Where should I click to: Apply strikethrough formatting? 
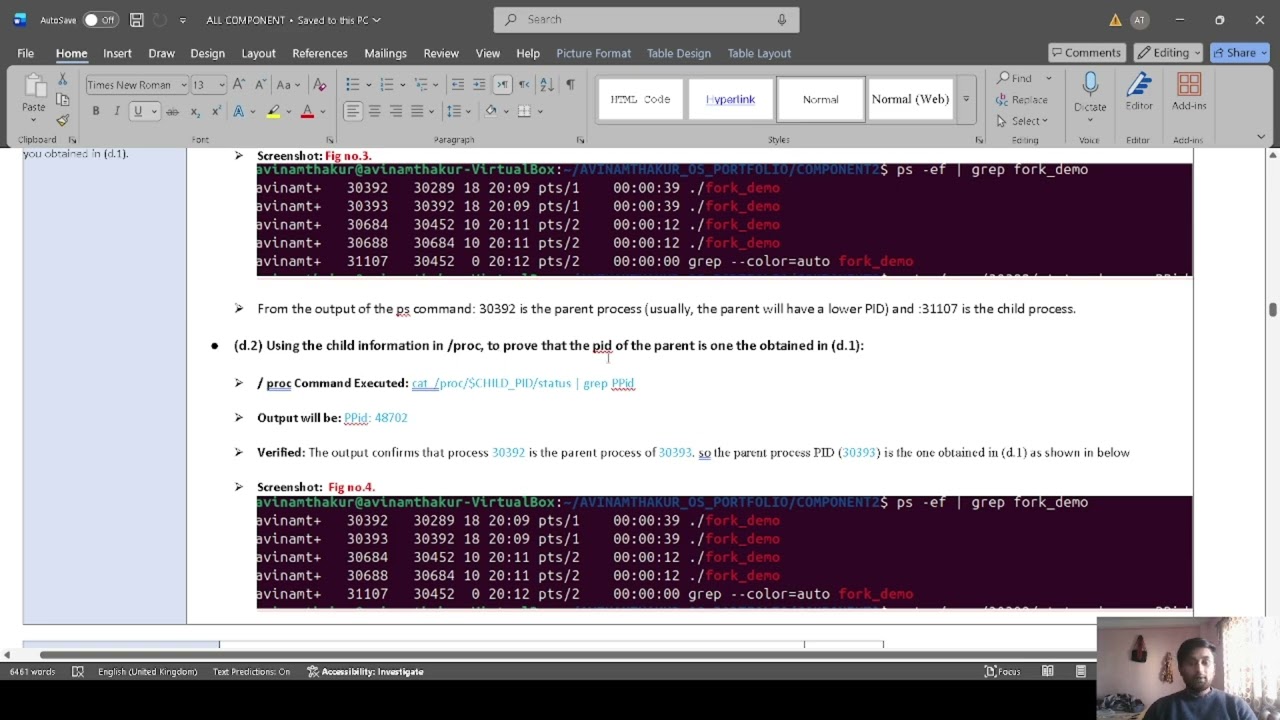point(172,111)
